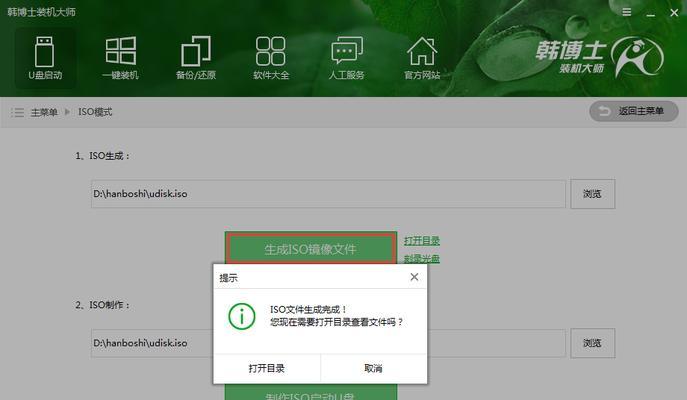Click 返回主菜单 button
Viewport: 687px width, 400px height.
click(x=634, y=111)
